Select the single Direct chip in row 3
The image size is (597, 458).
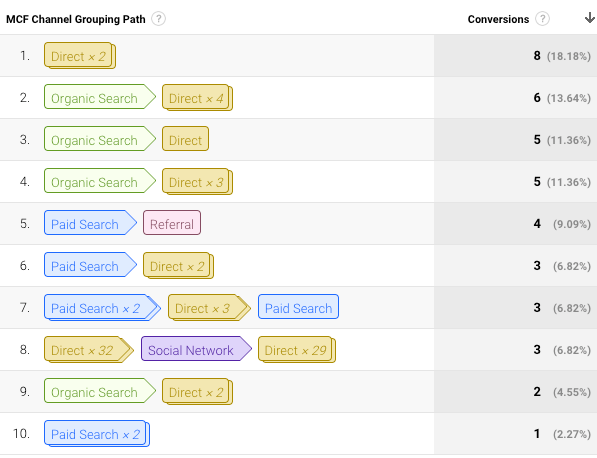[185, 140]
